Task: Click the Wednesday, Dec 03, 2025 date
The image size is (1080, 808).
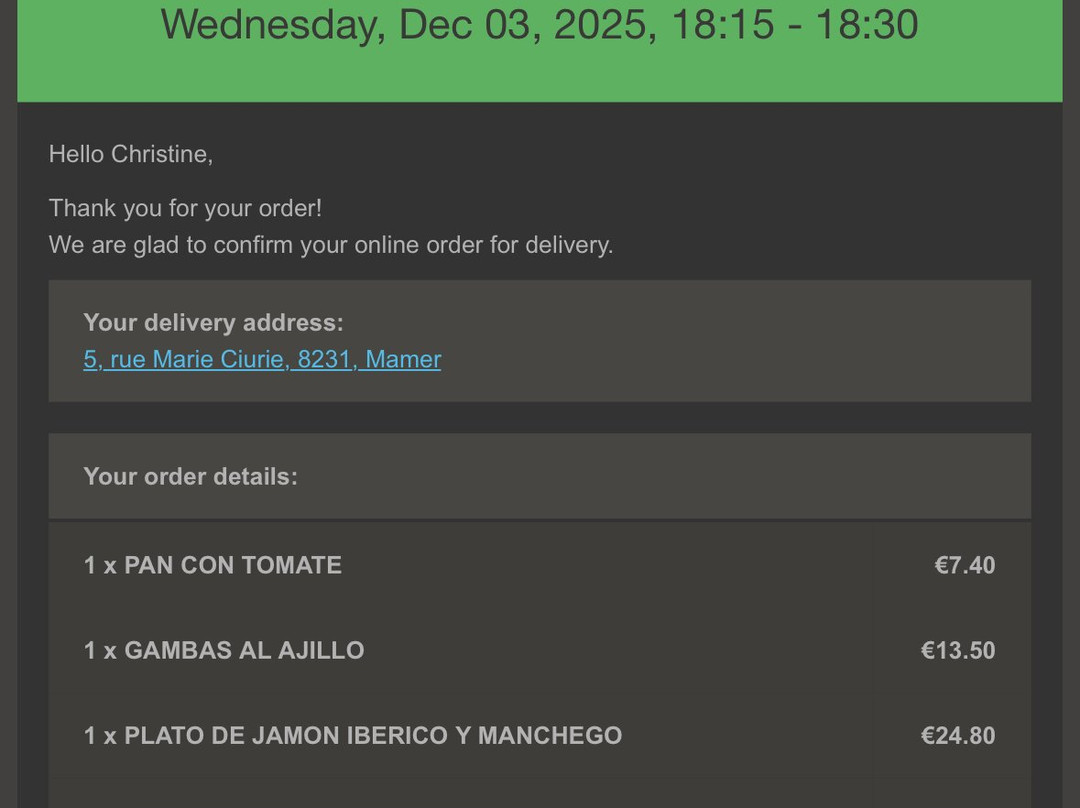Action: pyautogui.click(x=408, y=25)
